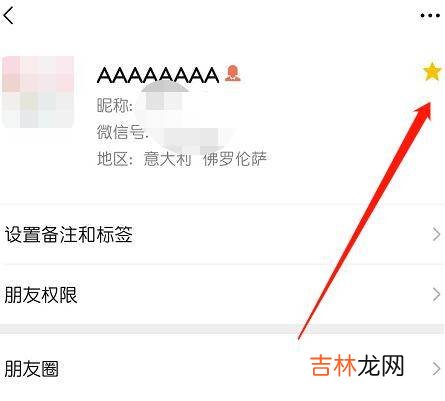
Task: Tap the chevron on 朋友权限 row
Action: click(x=436, y=295)
